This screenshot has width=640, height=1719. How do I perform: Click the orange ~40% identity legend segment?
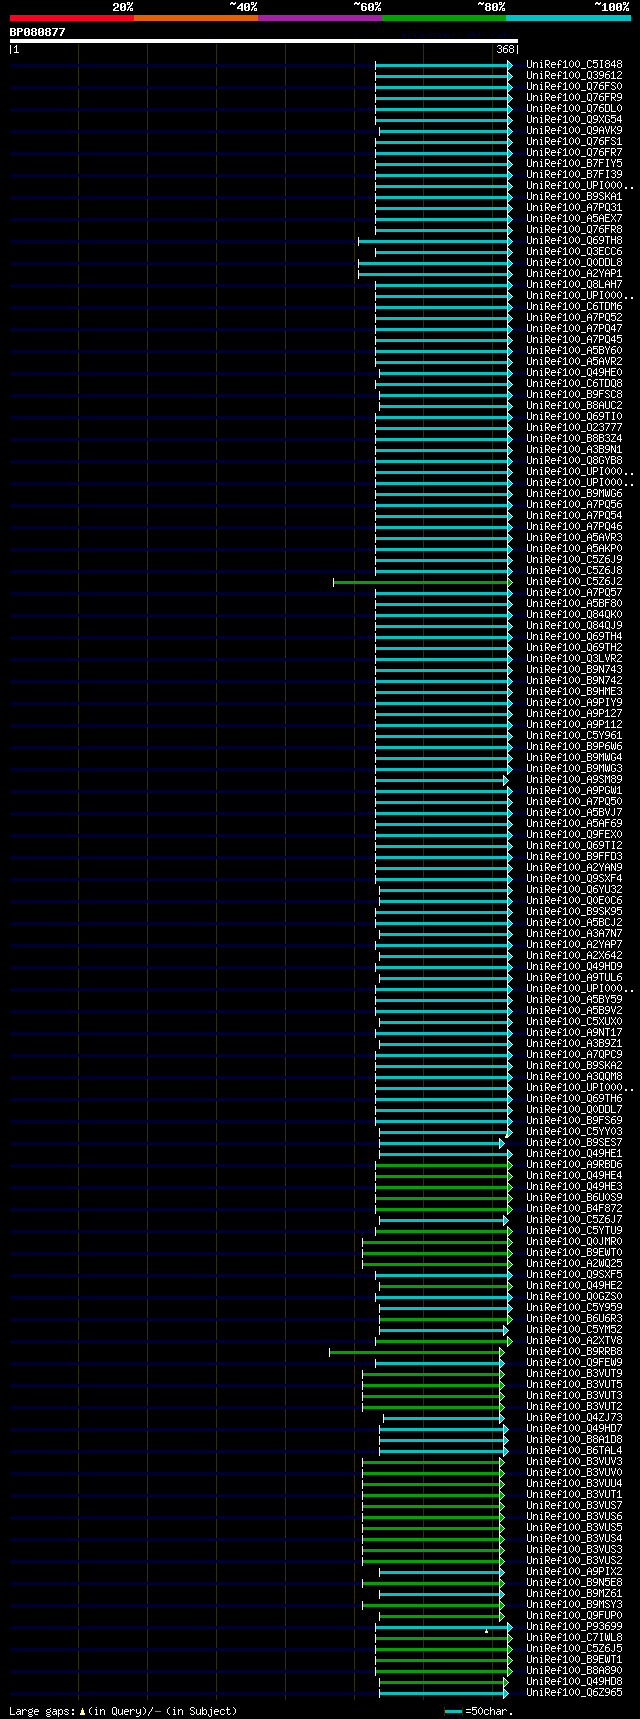[x=196, y=18]
